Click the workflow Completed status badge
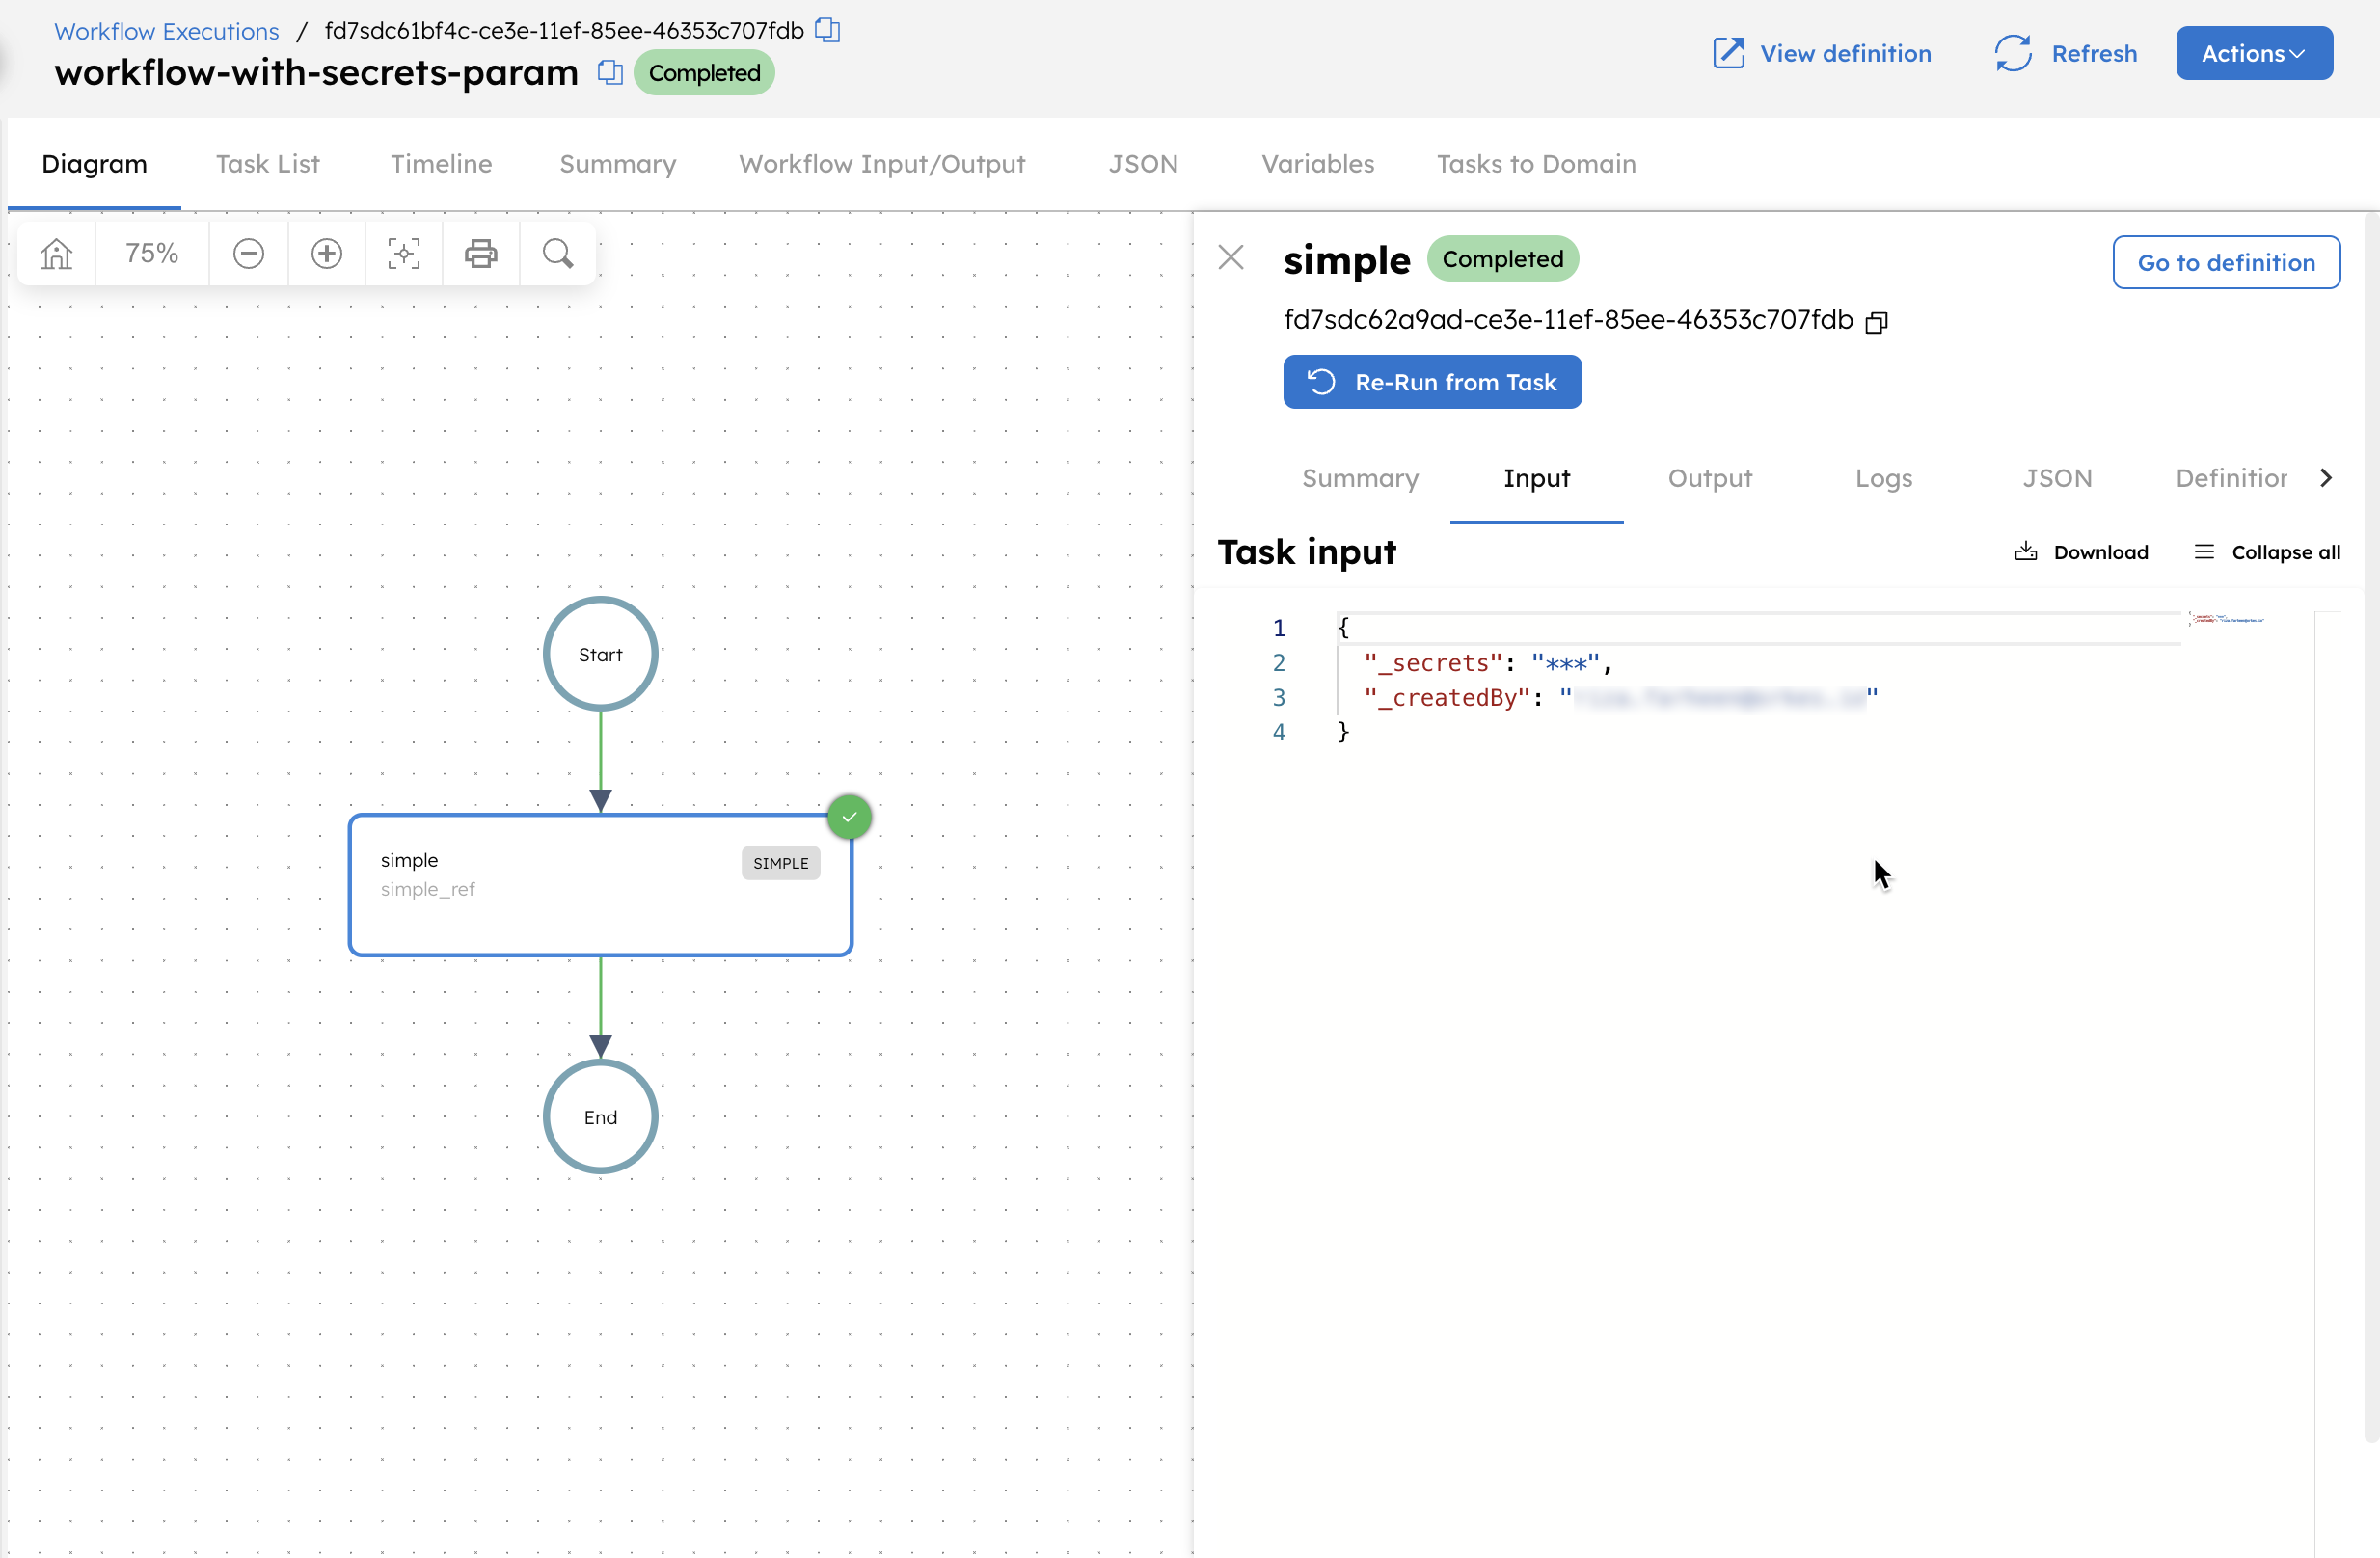 coord(704,73)
